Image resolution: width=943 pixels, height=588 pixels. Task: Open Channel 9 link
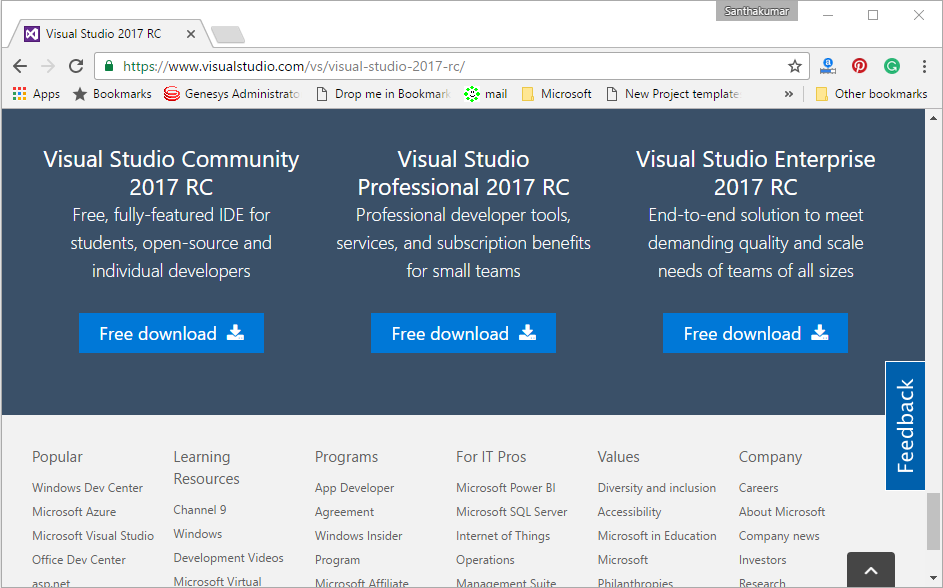(200, 510)
